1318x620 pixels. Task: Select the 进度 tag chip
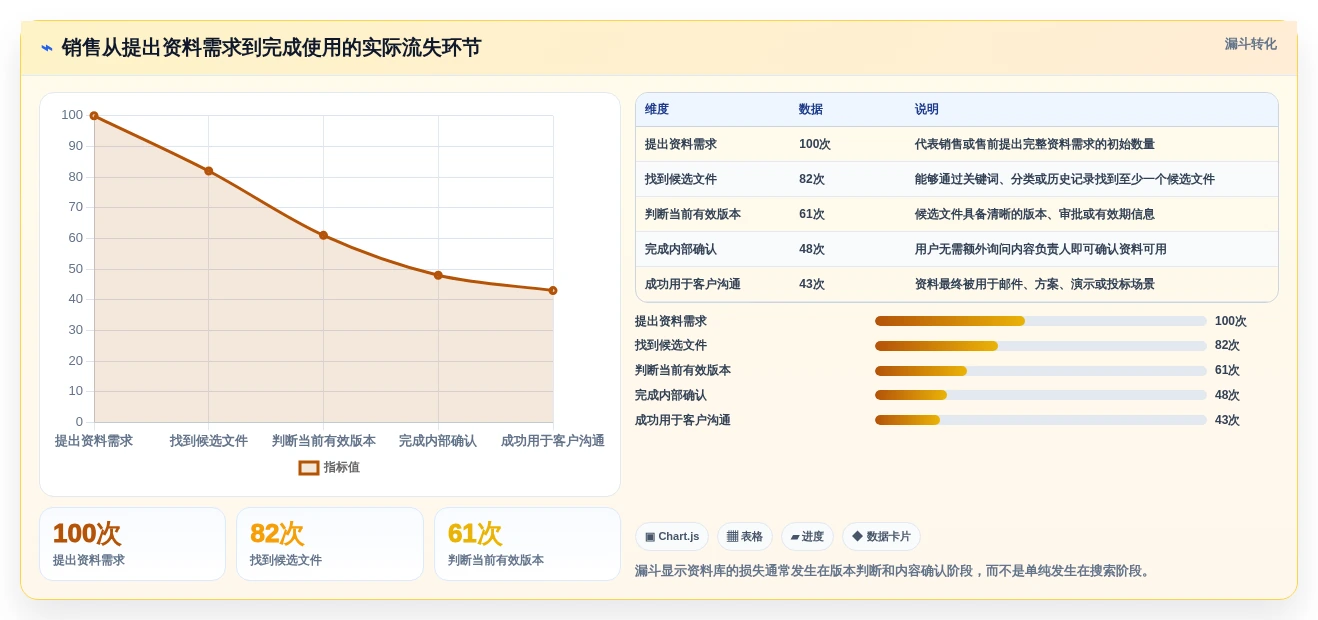(x=807, y=537)
